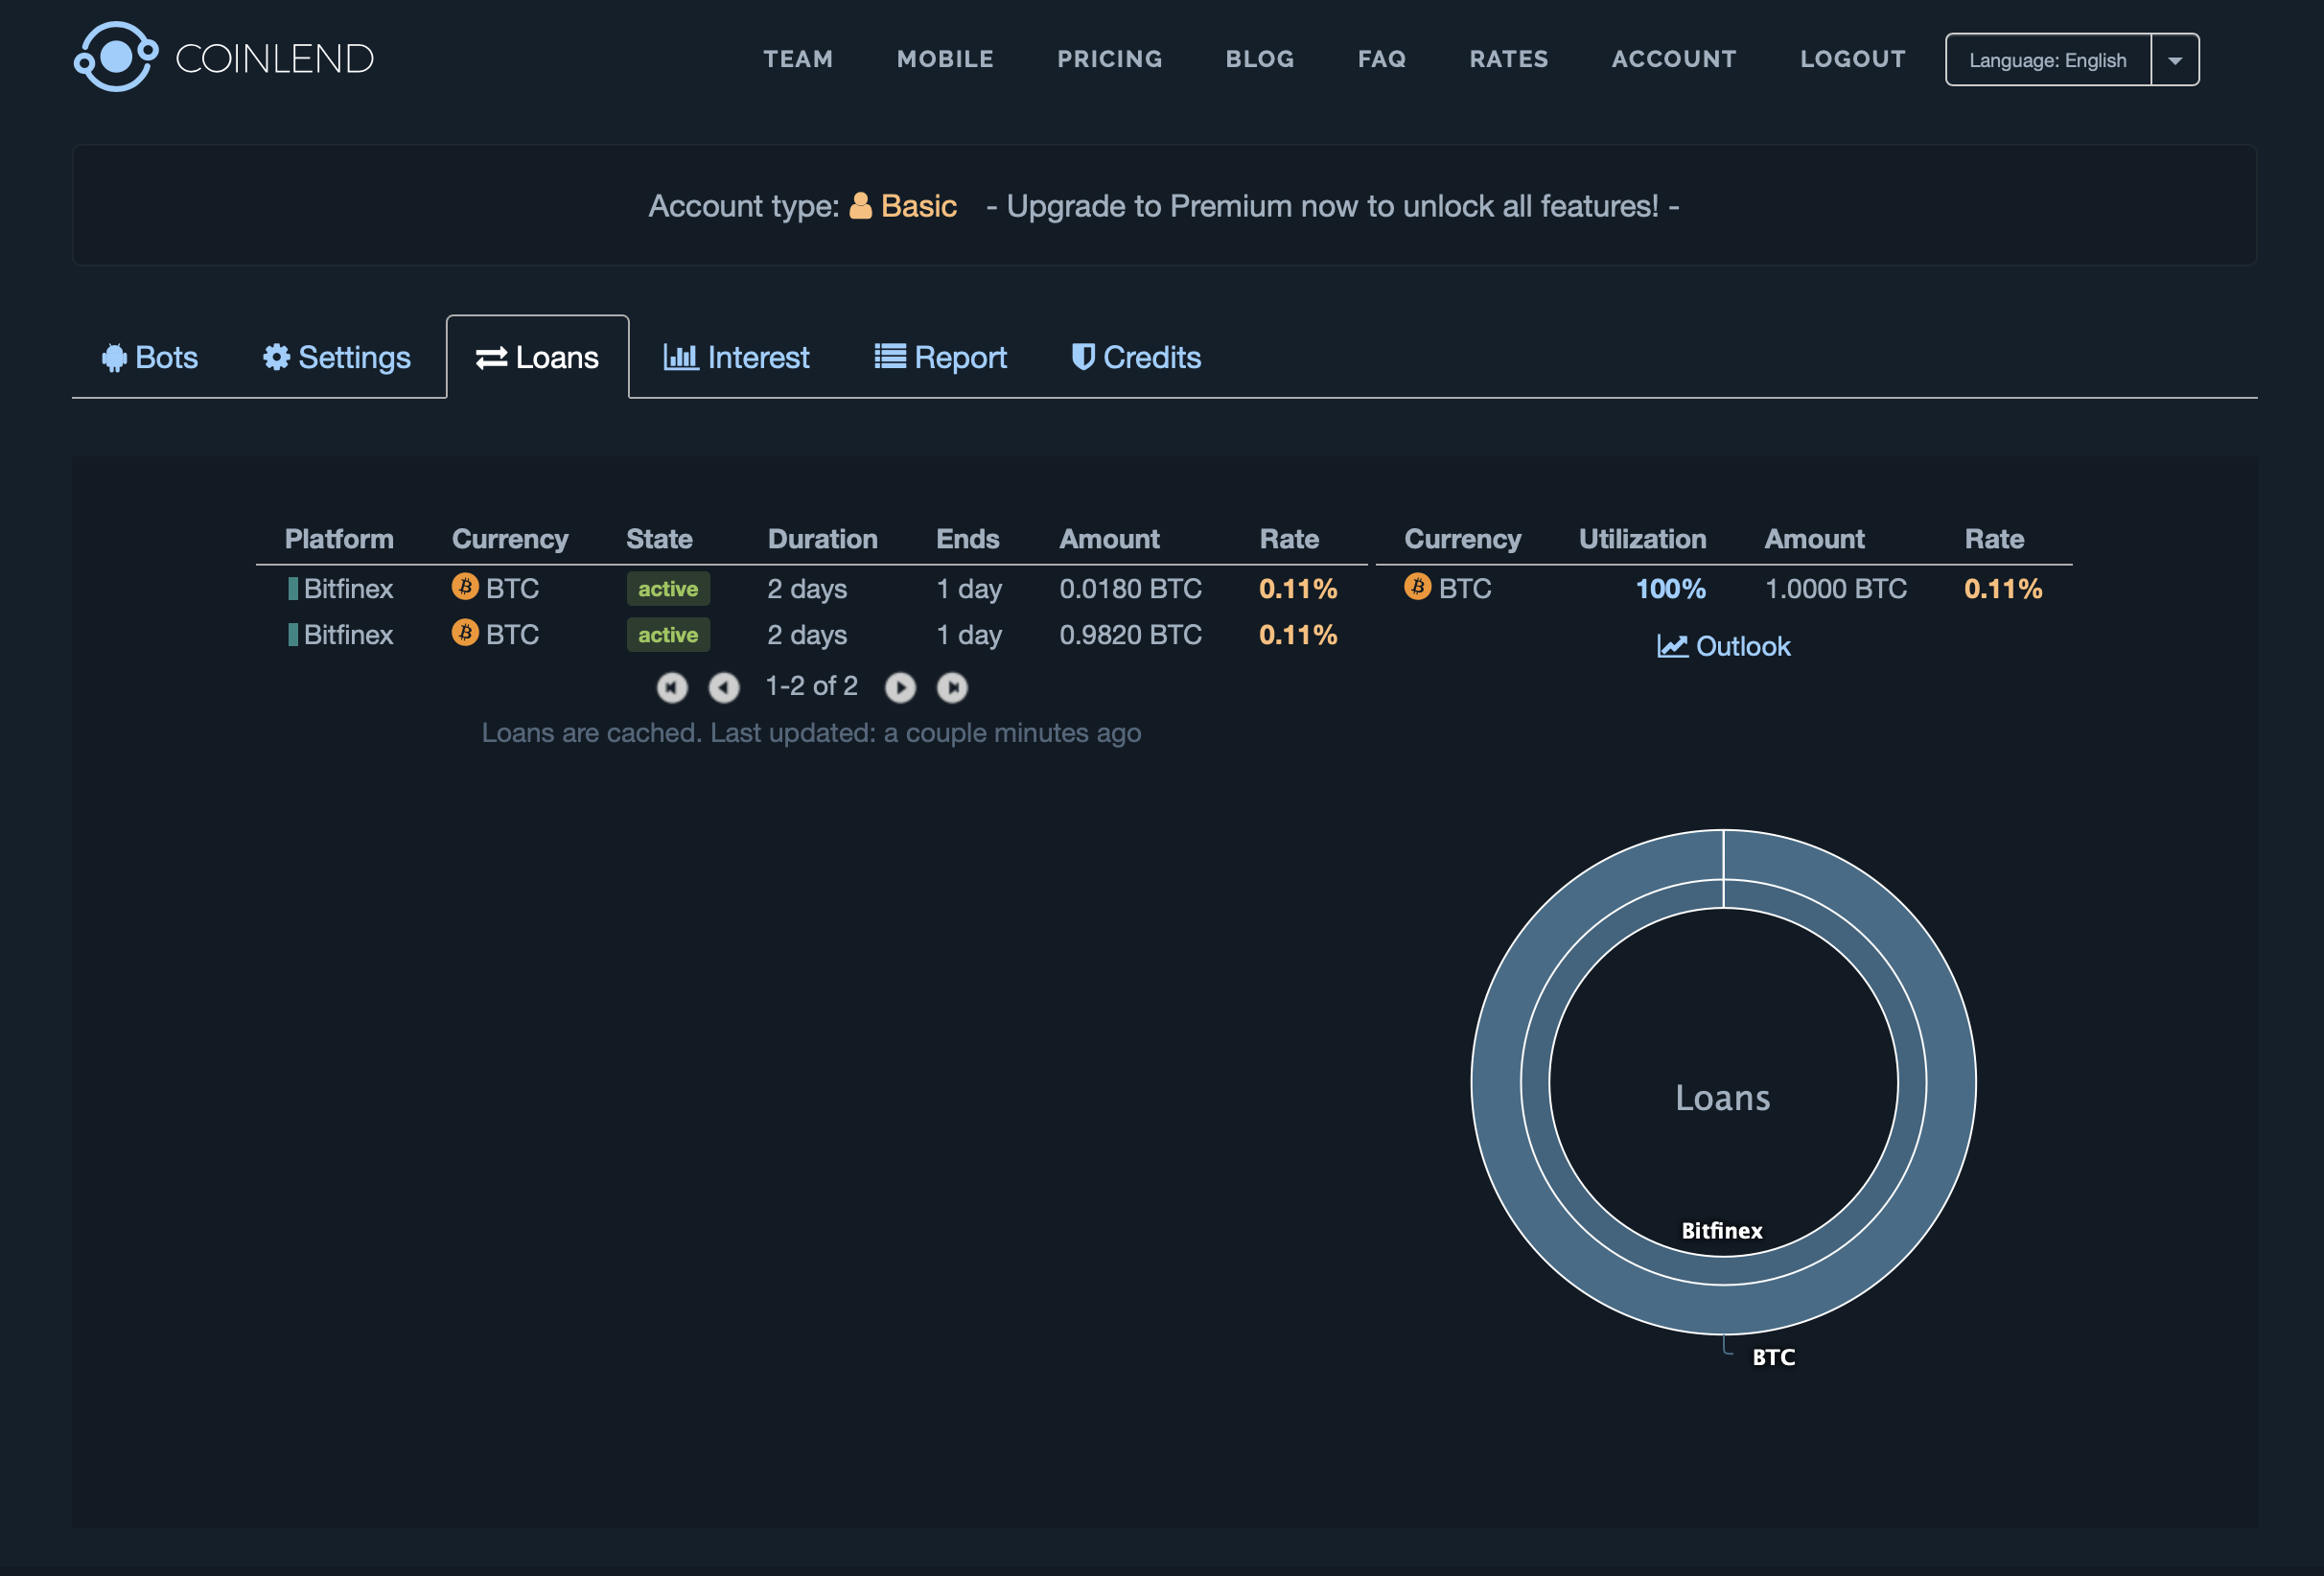The height and width of the screenshot is (1576, 2324).
Task: Click the 0.0180 BTC amount cell
Action: [1130, 588]
